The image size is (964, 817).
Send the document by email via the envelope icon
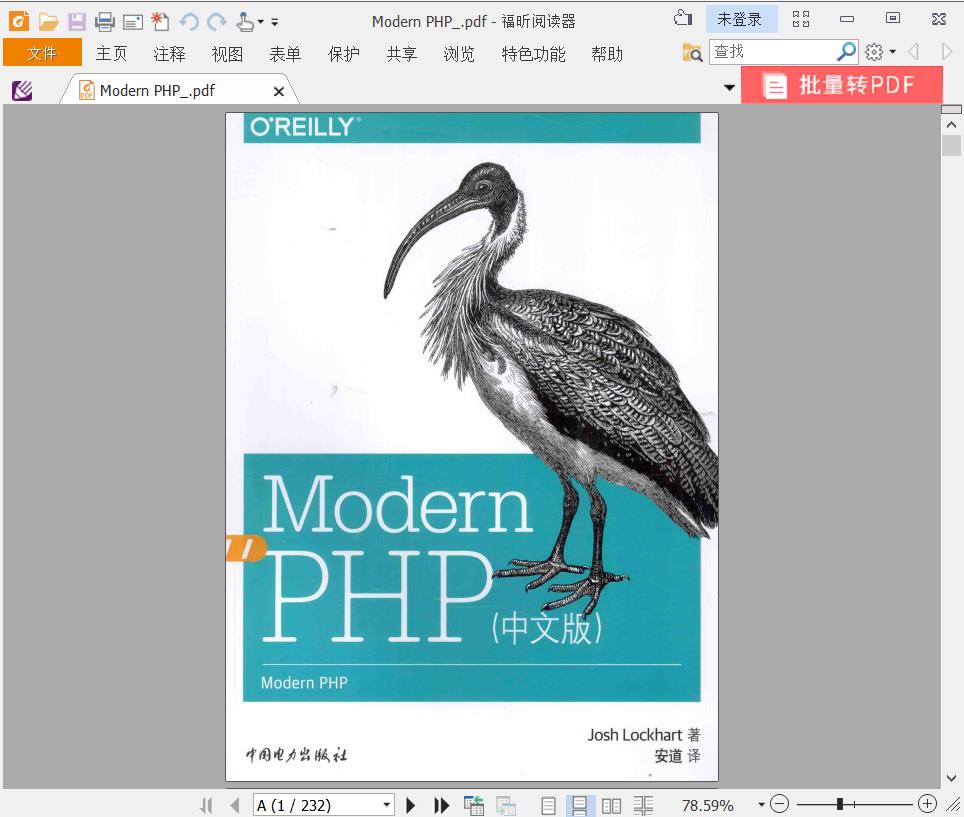[x=133, y=23]
